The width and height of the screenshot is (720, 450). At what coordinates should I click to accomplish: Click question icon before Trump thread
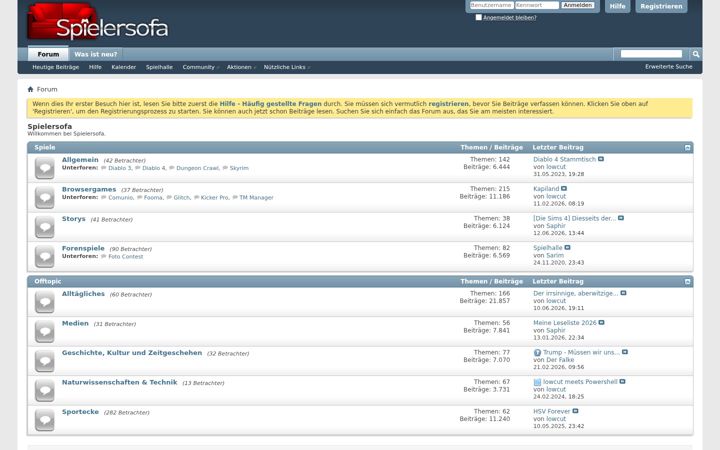[x=537, y=353]
